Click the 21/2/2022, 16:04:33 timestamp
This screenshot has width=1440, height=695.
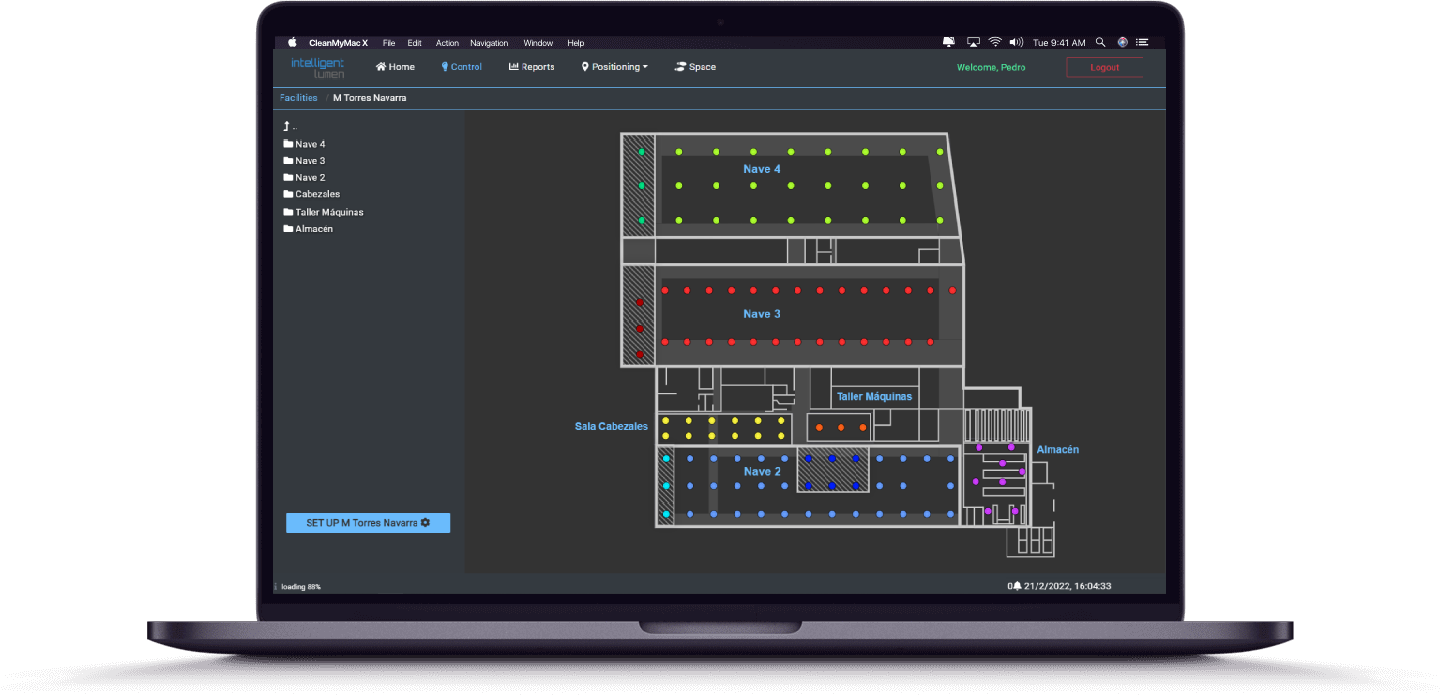click(1068, 586)
